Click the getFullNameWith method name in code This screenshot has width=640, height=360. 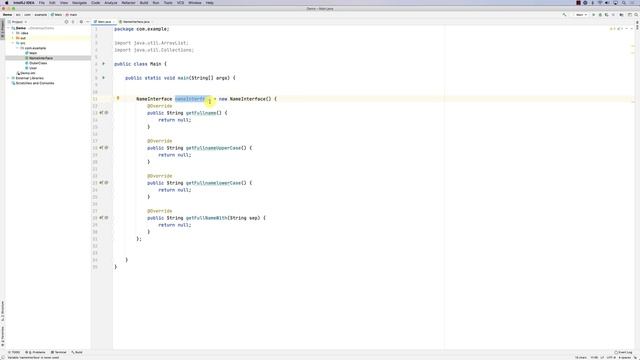click(x=206, y=218)
